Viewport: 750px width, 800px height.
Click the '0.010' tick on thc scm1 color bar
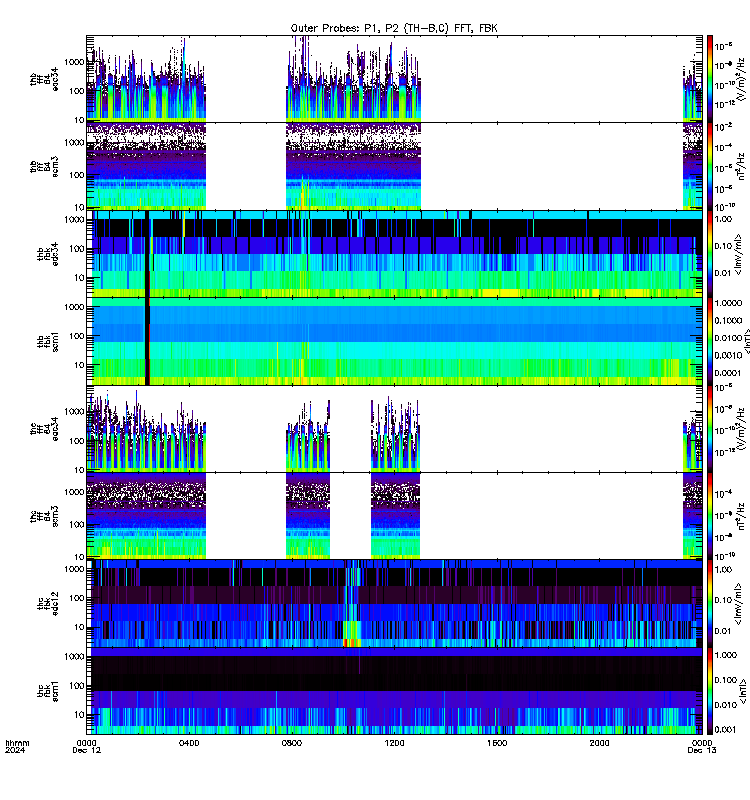(726, 705)
